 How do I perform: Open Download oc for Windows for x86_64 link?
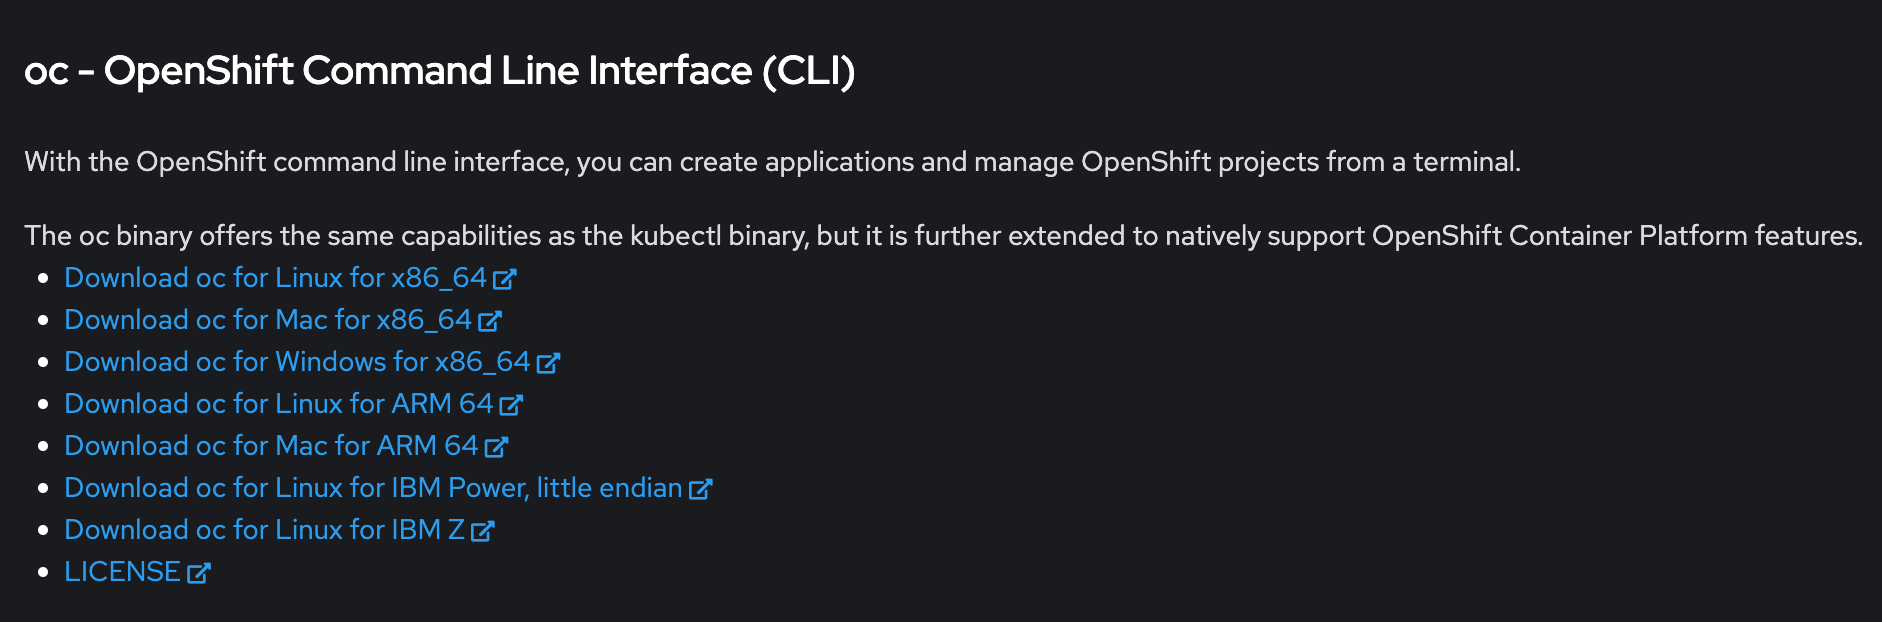[297, 362]
